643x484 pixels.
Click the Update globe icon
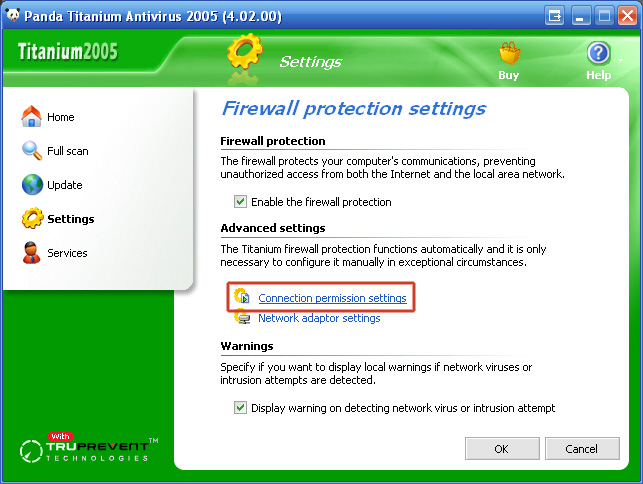(x=32, y=185)
